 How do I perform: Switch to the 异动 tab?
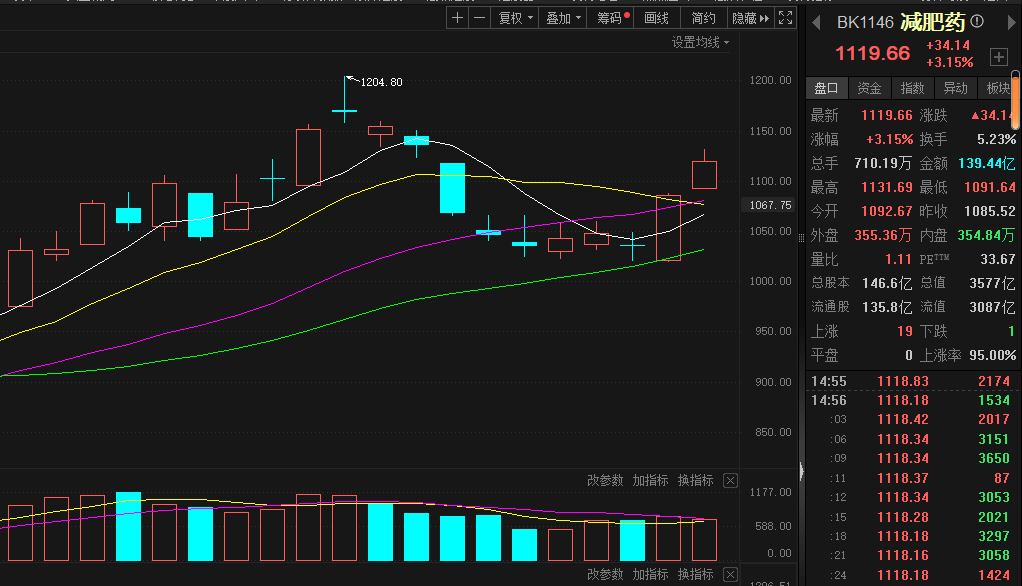[956, 88]
